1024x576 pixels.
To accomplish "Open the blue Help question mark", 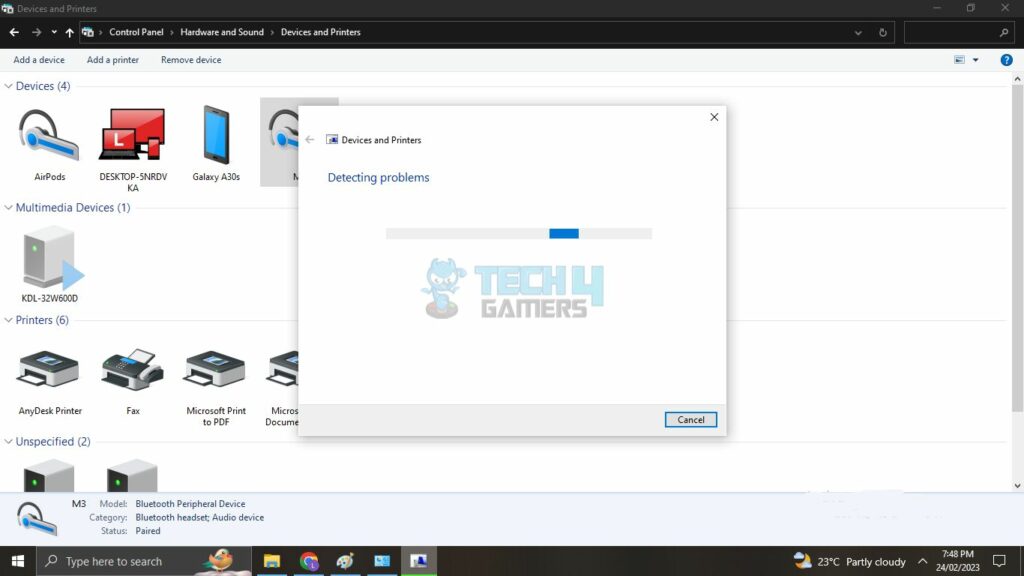I will pyautogui.click(x=1007, y=59).
